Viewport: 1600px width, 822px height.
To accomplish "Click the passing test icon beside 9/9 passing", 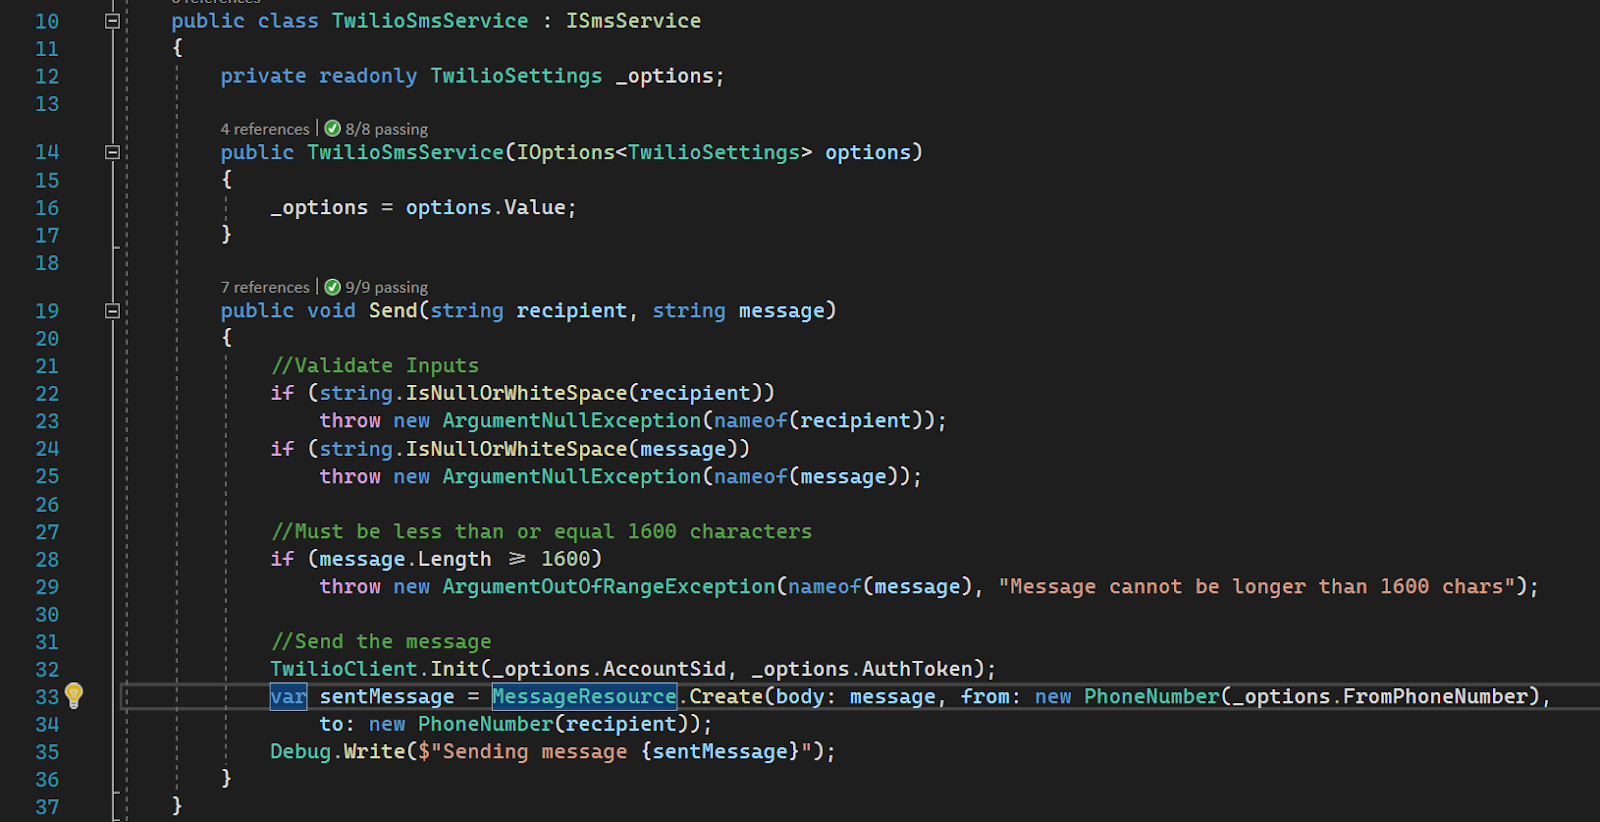I will pos(333,287).
